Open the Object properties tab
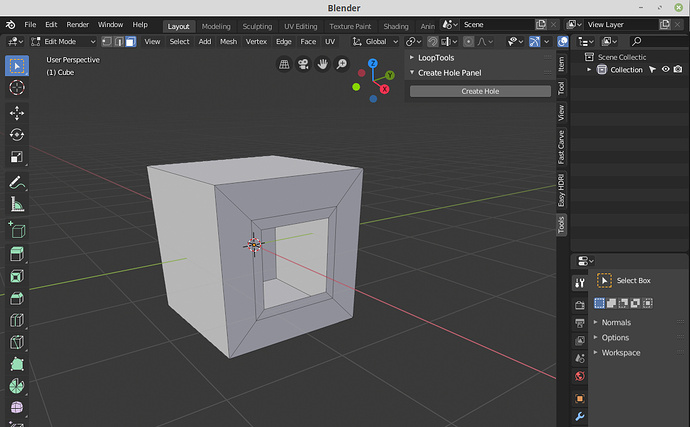690x427 pixels. pos(580,398)
